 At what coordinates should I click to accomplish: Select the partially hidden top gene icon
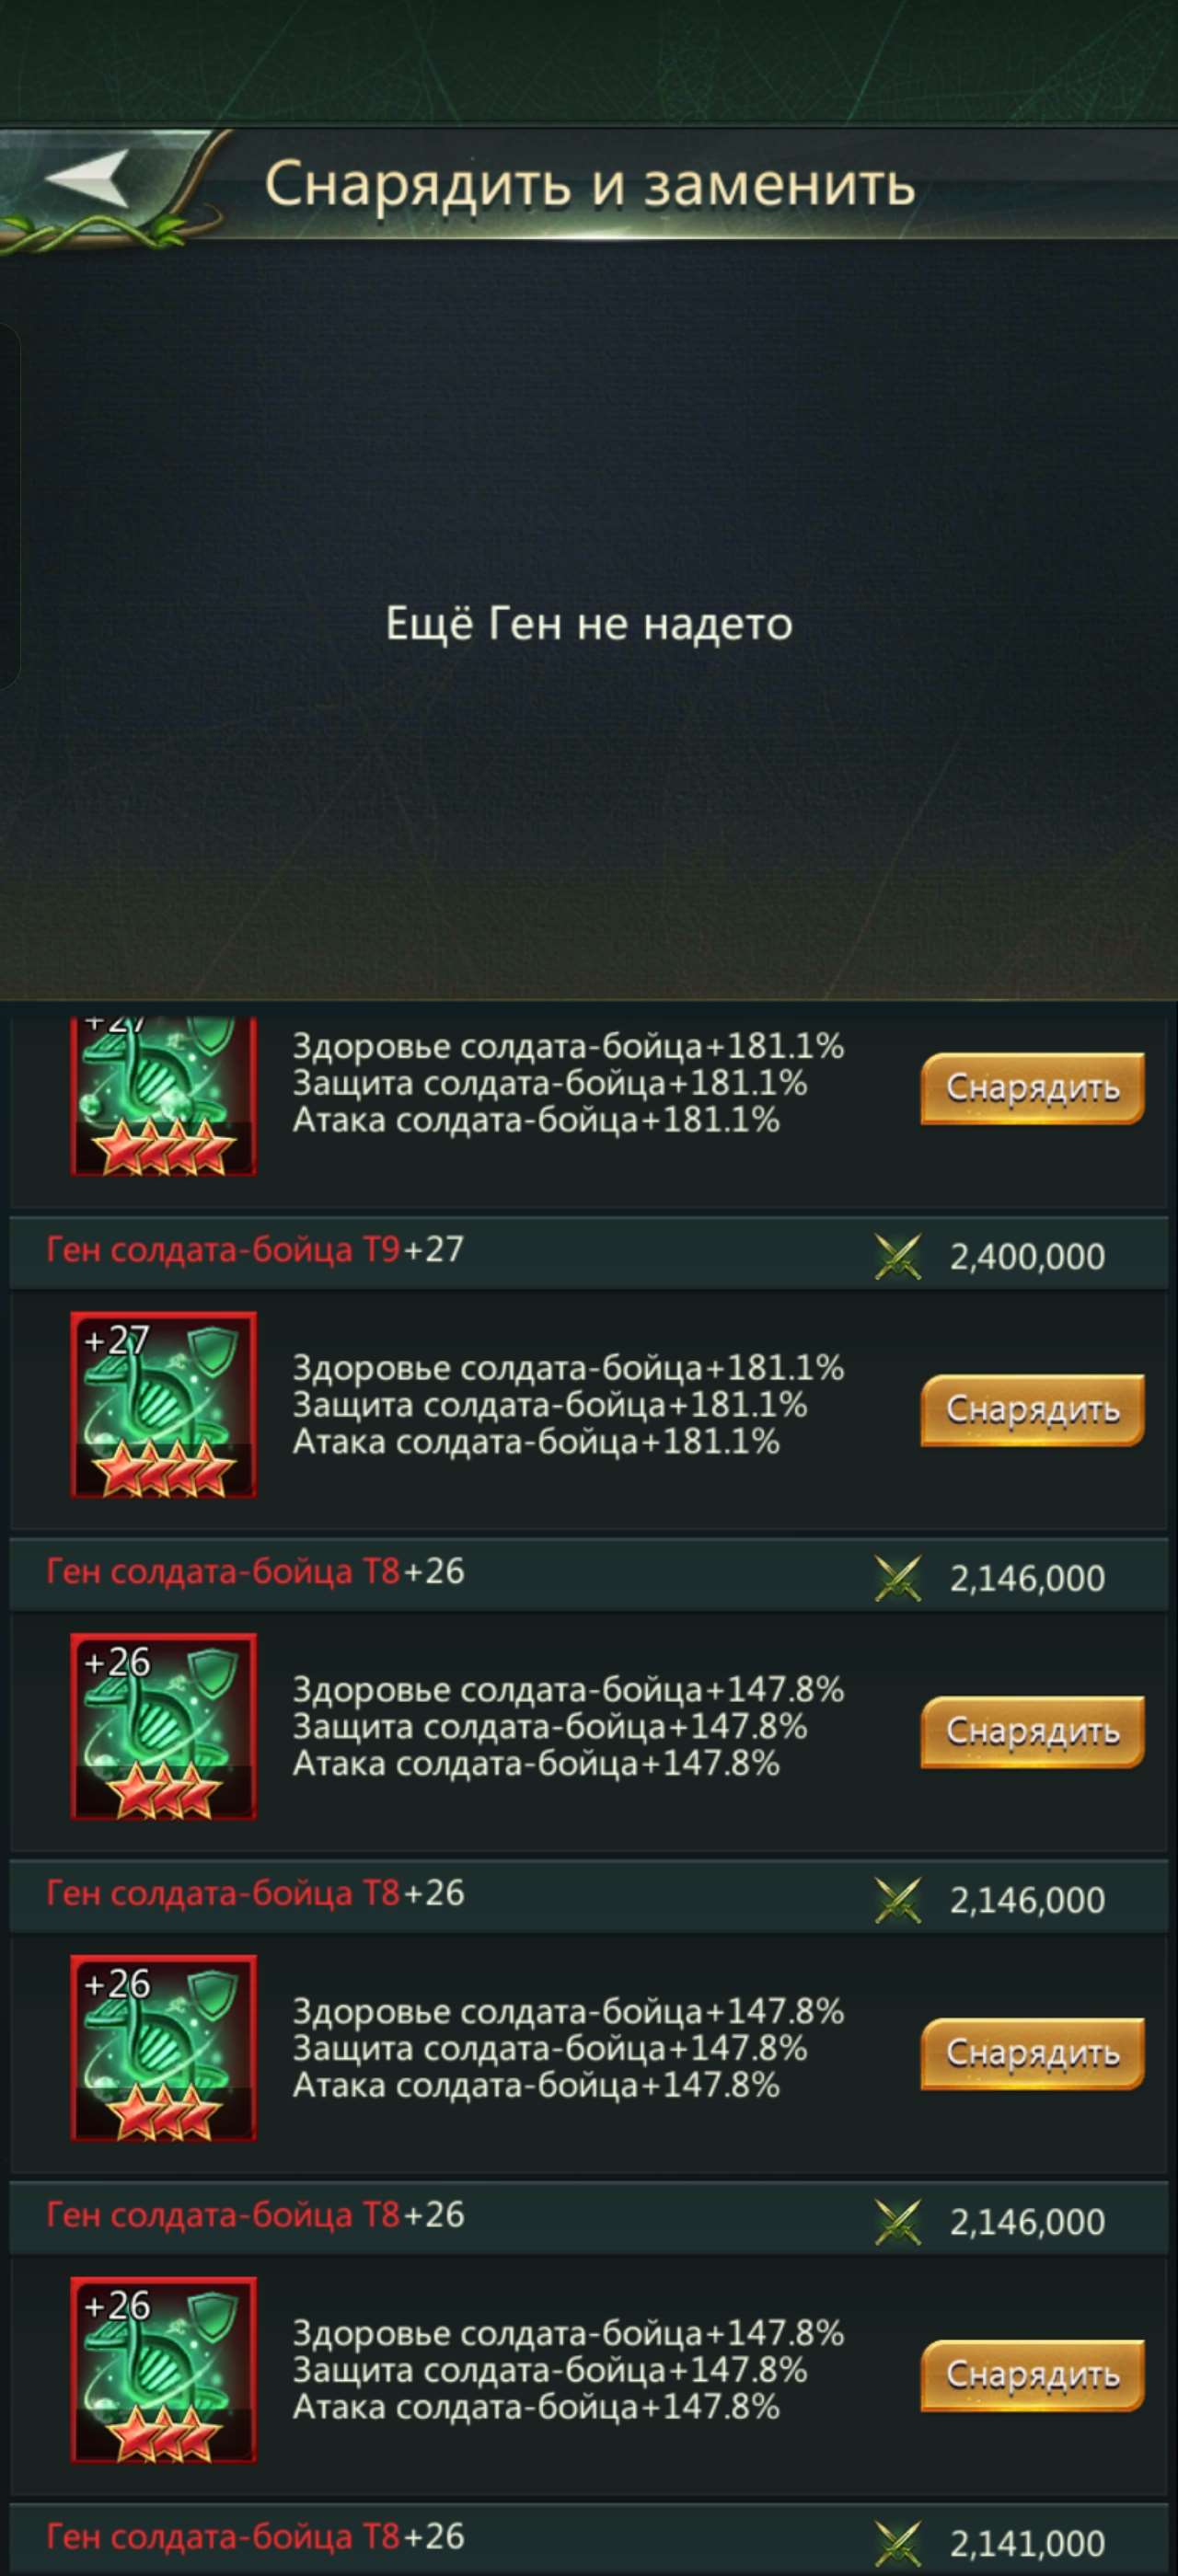click(x=163, y=1096)
